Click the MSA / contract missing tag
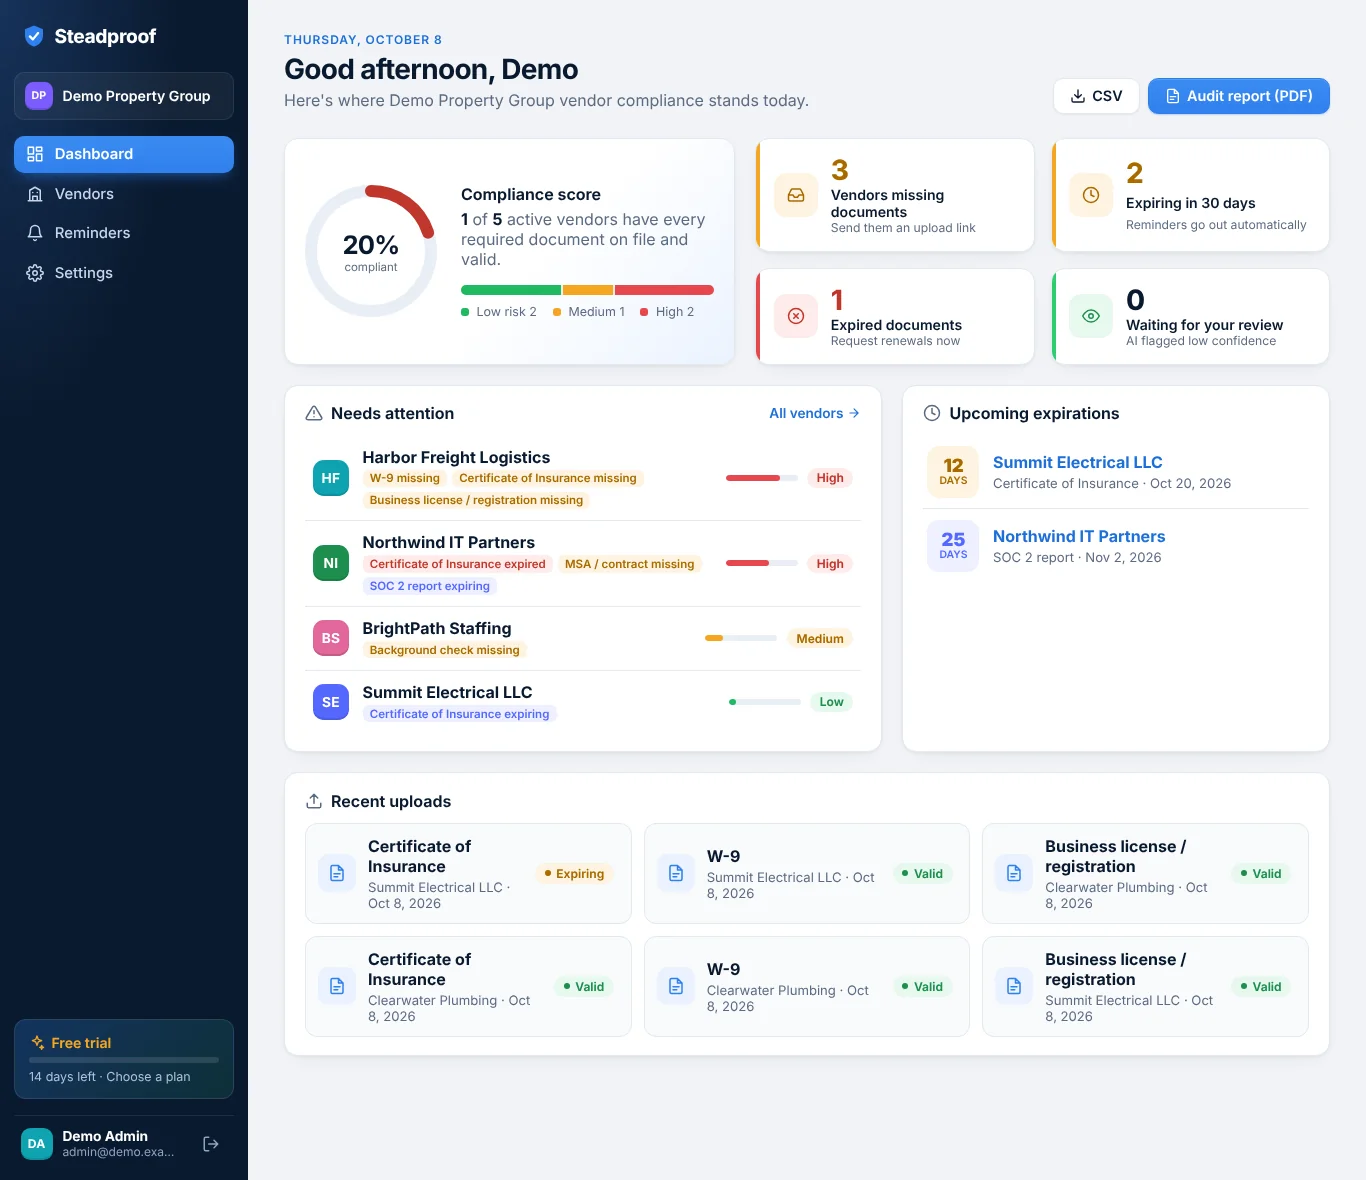 (629, 564)
